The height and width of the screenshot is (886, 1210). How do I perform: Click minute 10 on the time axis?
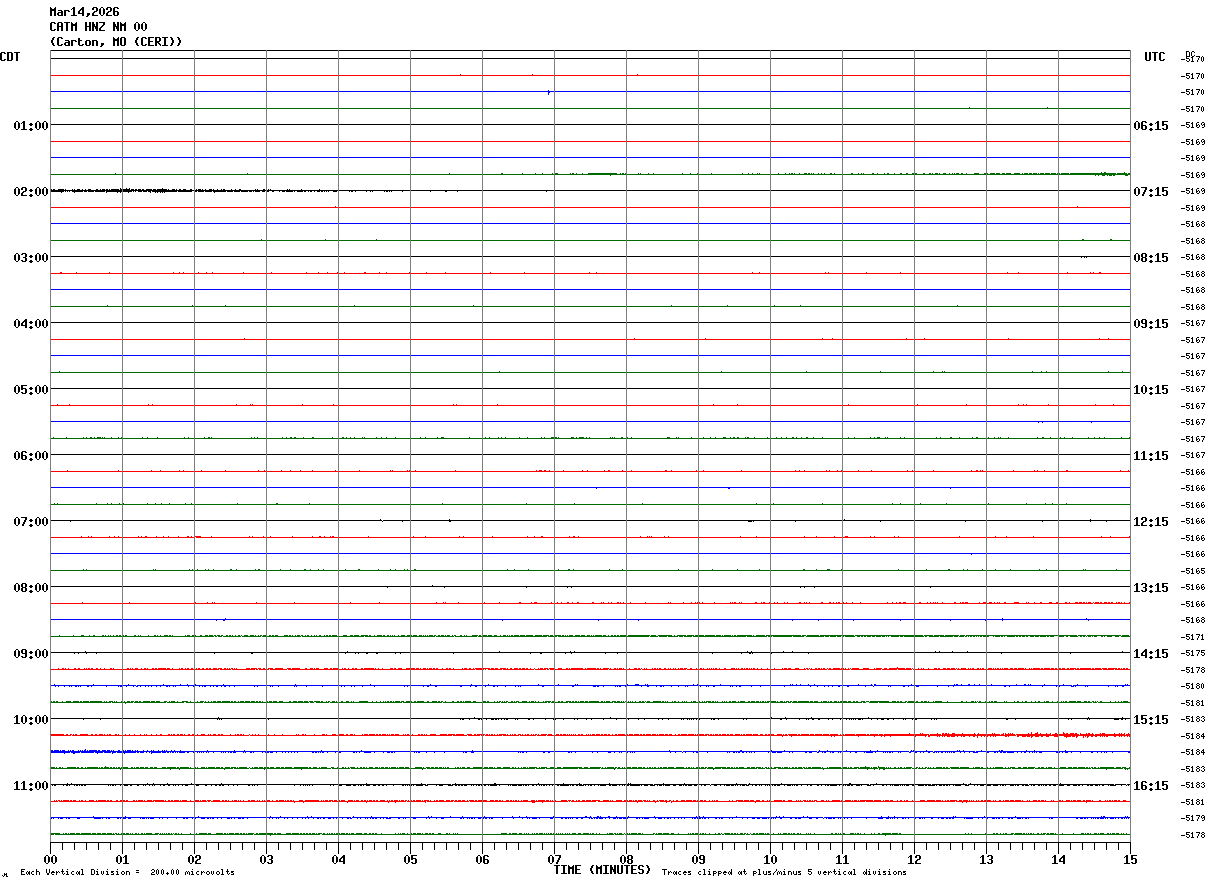(x=770, y=859)
